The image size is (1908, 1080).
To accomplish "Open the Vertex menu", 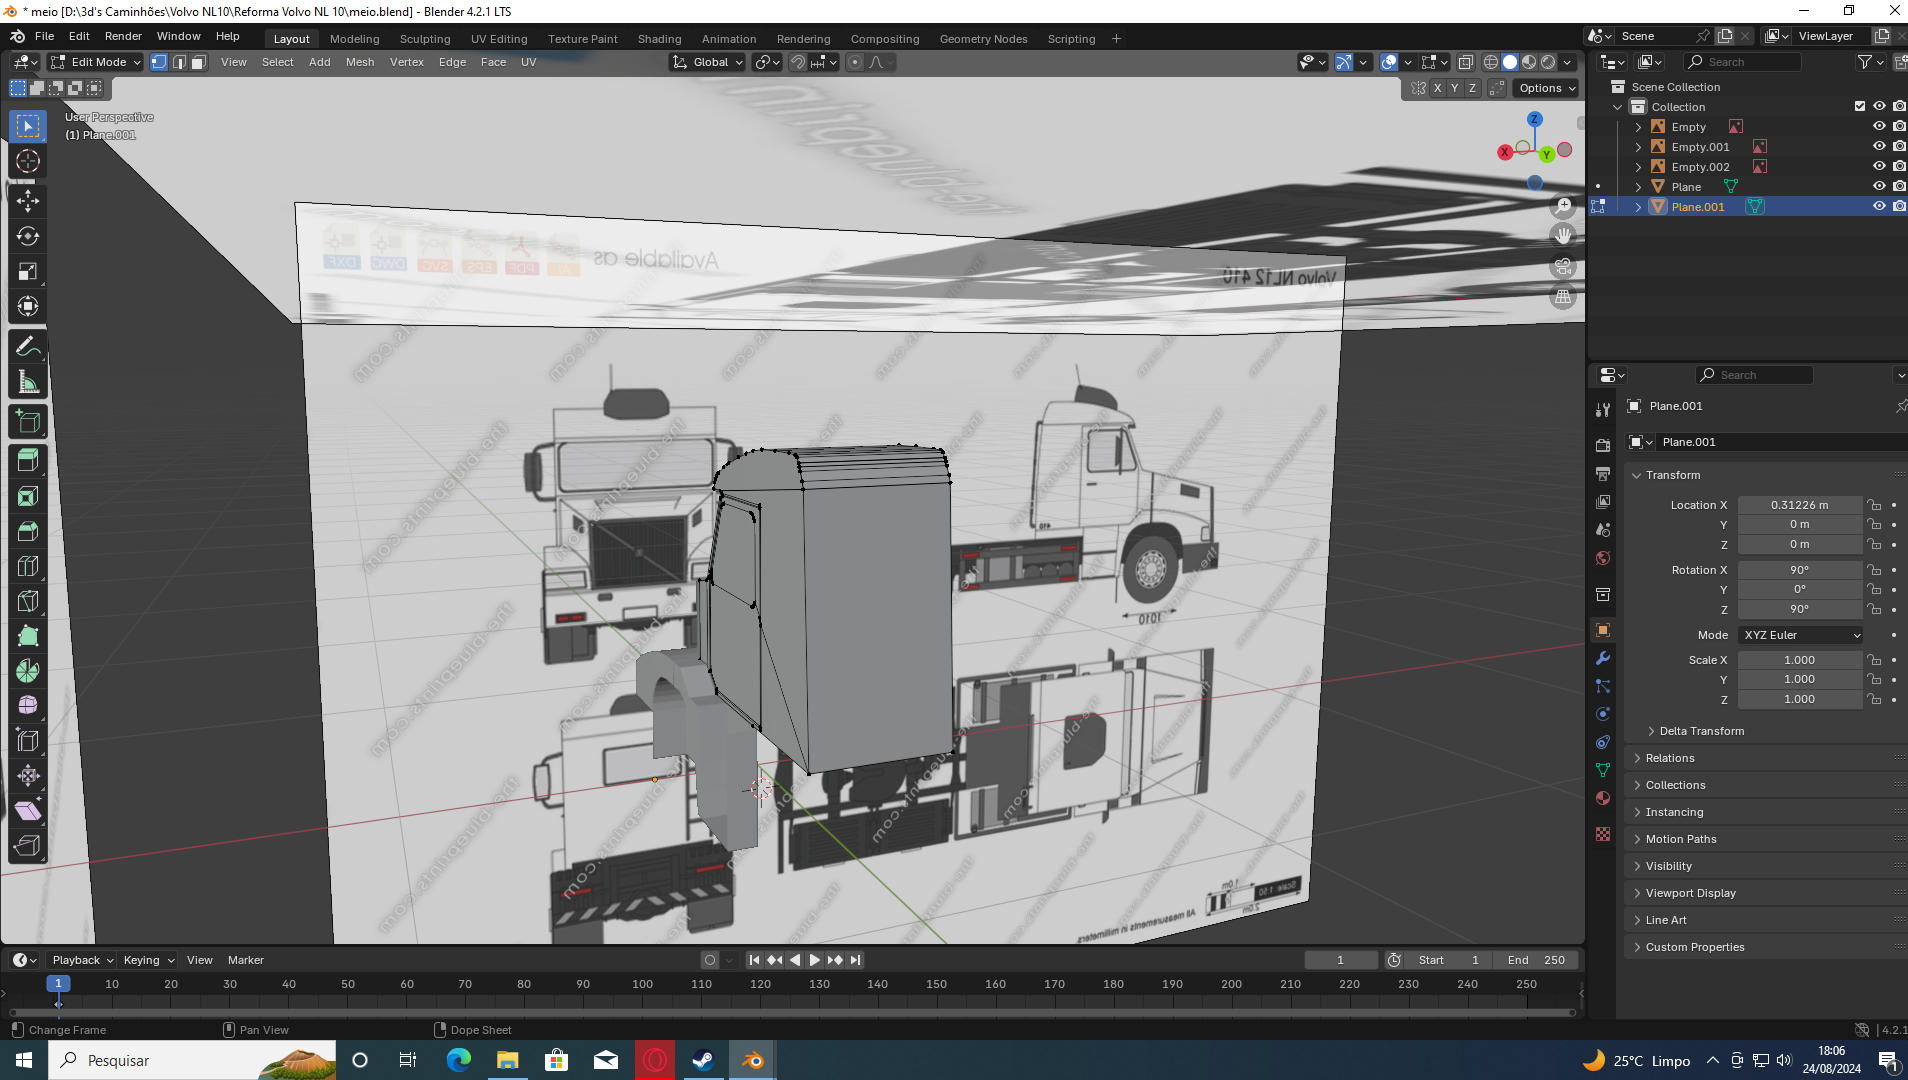I will [x=407, y=62].
